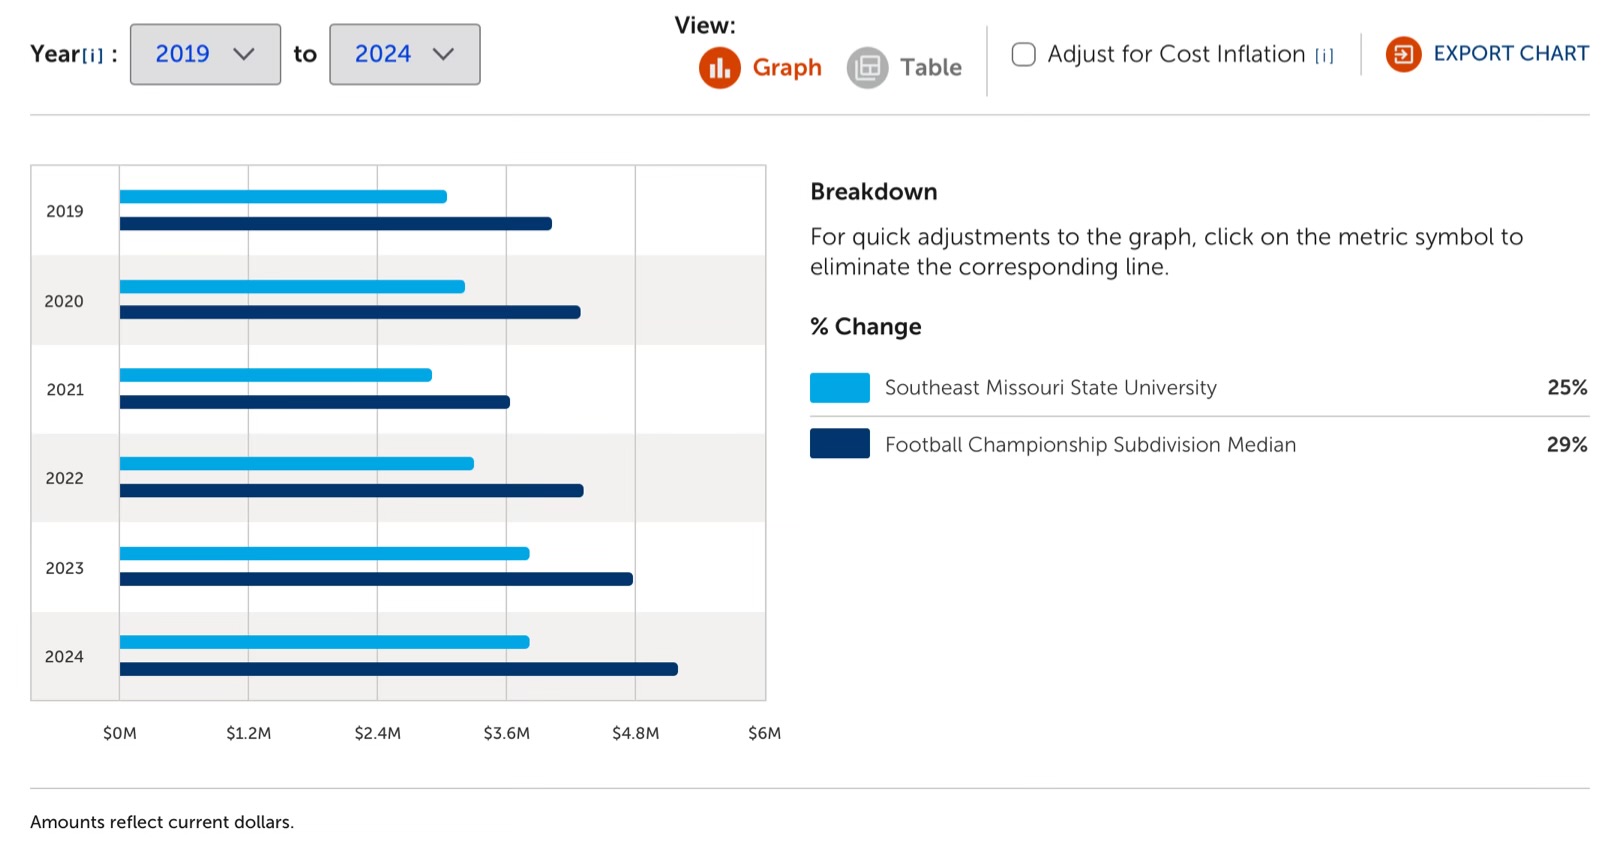The height and width of the screenshot is (856, 1620).
Task: Click the gray Table view icon
Action: [867, 68]
